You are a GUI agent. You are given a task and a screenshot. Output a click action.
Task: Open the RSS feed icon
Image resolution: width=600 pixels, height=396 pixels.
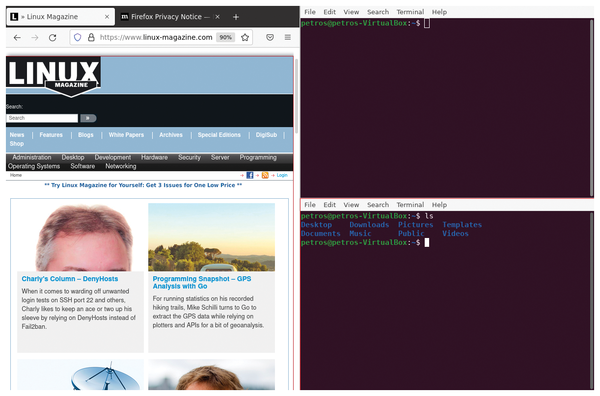265,175
